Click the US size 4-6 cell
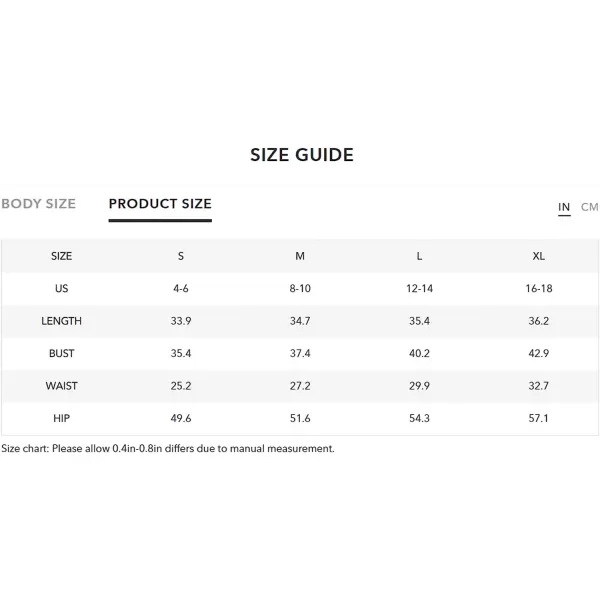 181,288
